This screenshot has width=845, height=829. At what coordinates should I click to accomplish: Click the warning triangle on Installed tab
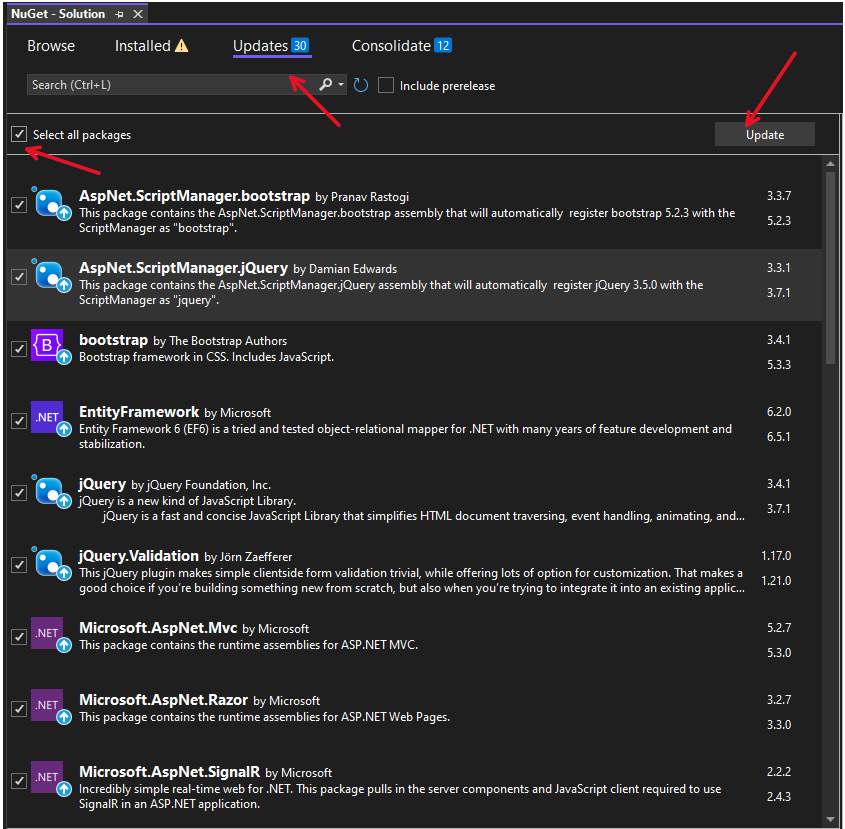coord(182,46)
